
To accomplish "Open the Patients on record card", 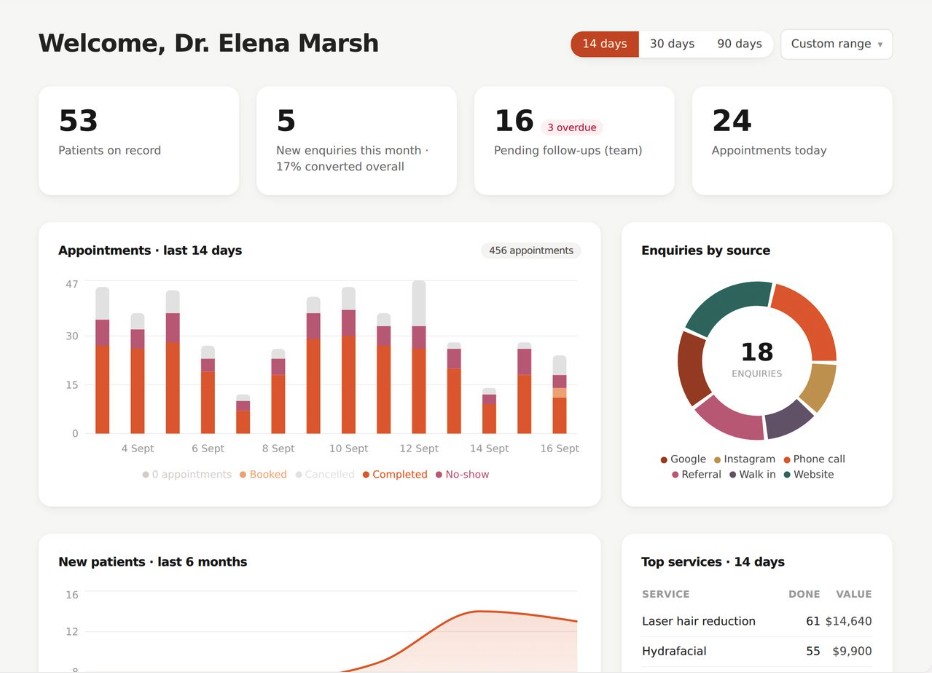I will (138, 140).
